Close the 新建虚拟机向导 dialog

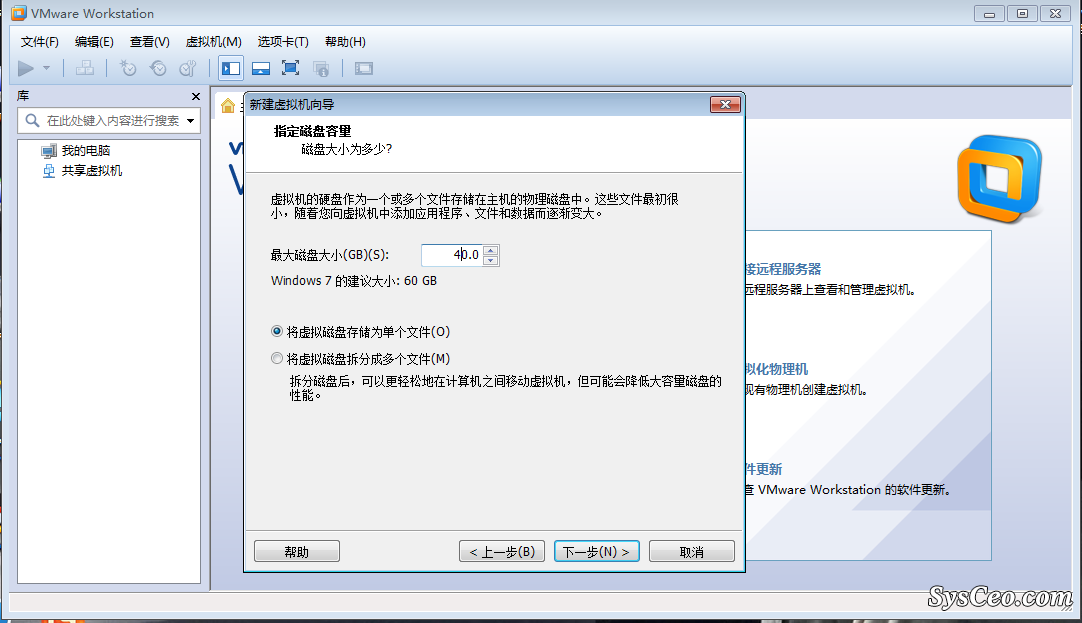(725, 104)
